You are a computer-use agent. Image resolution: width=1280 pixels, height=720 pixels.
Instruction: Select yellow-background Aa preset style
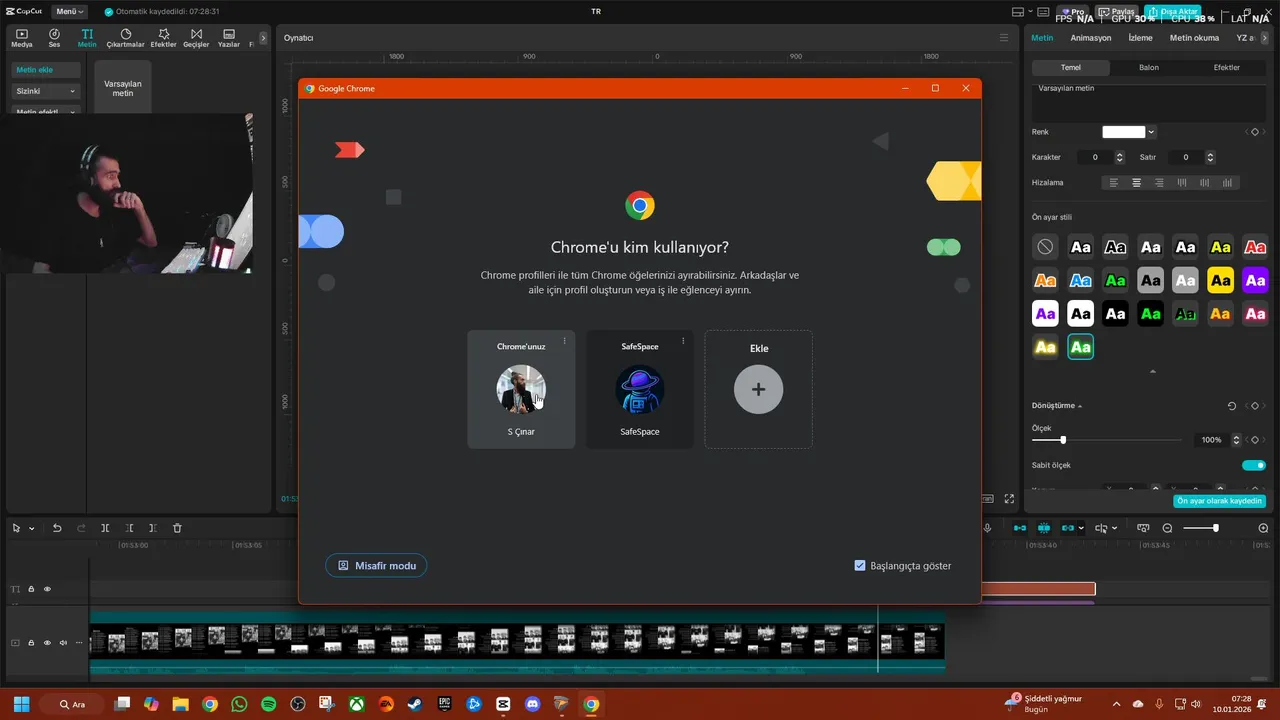[x=1220, y=281]
